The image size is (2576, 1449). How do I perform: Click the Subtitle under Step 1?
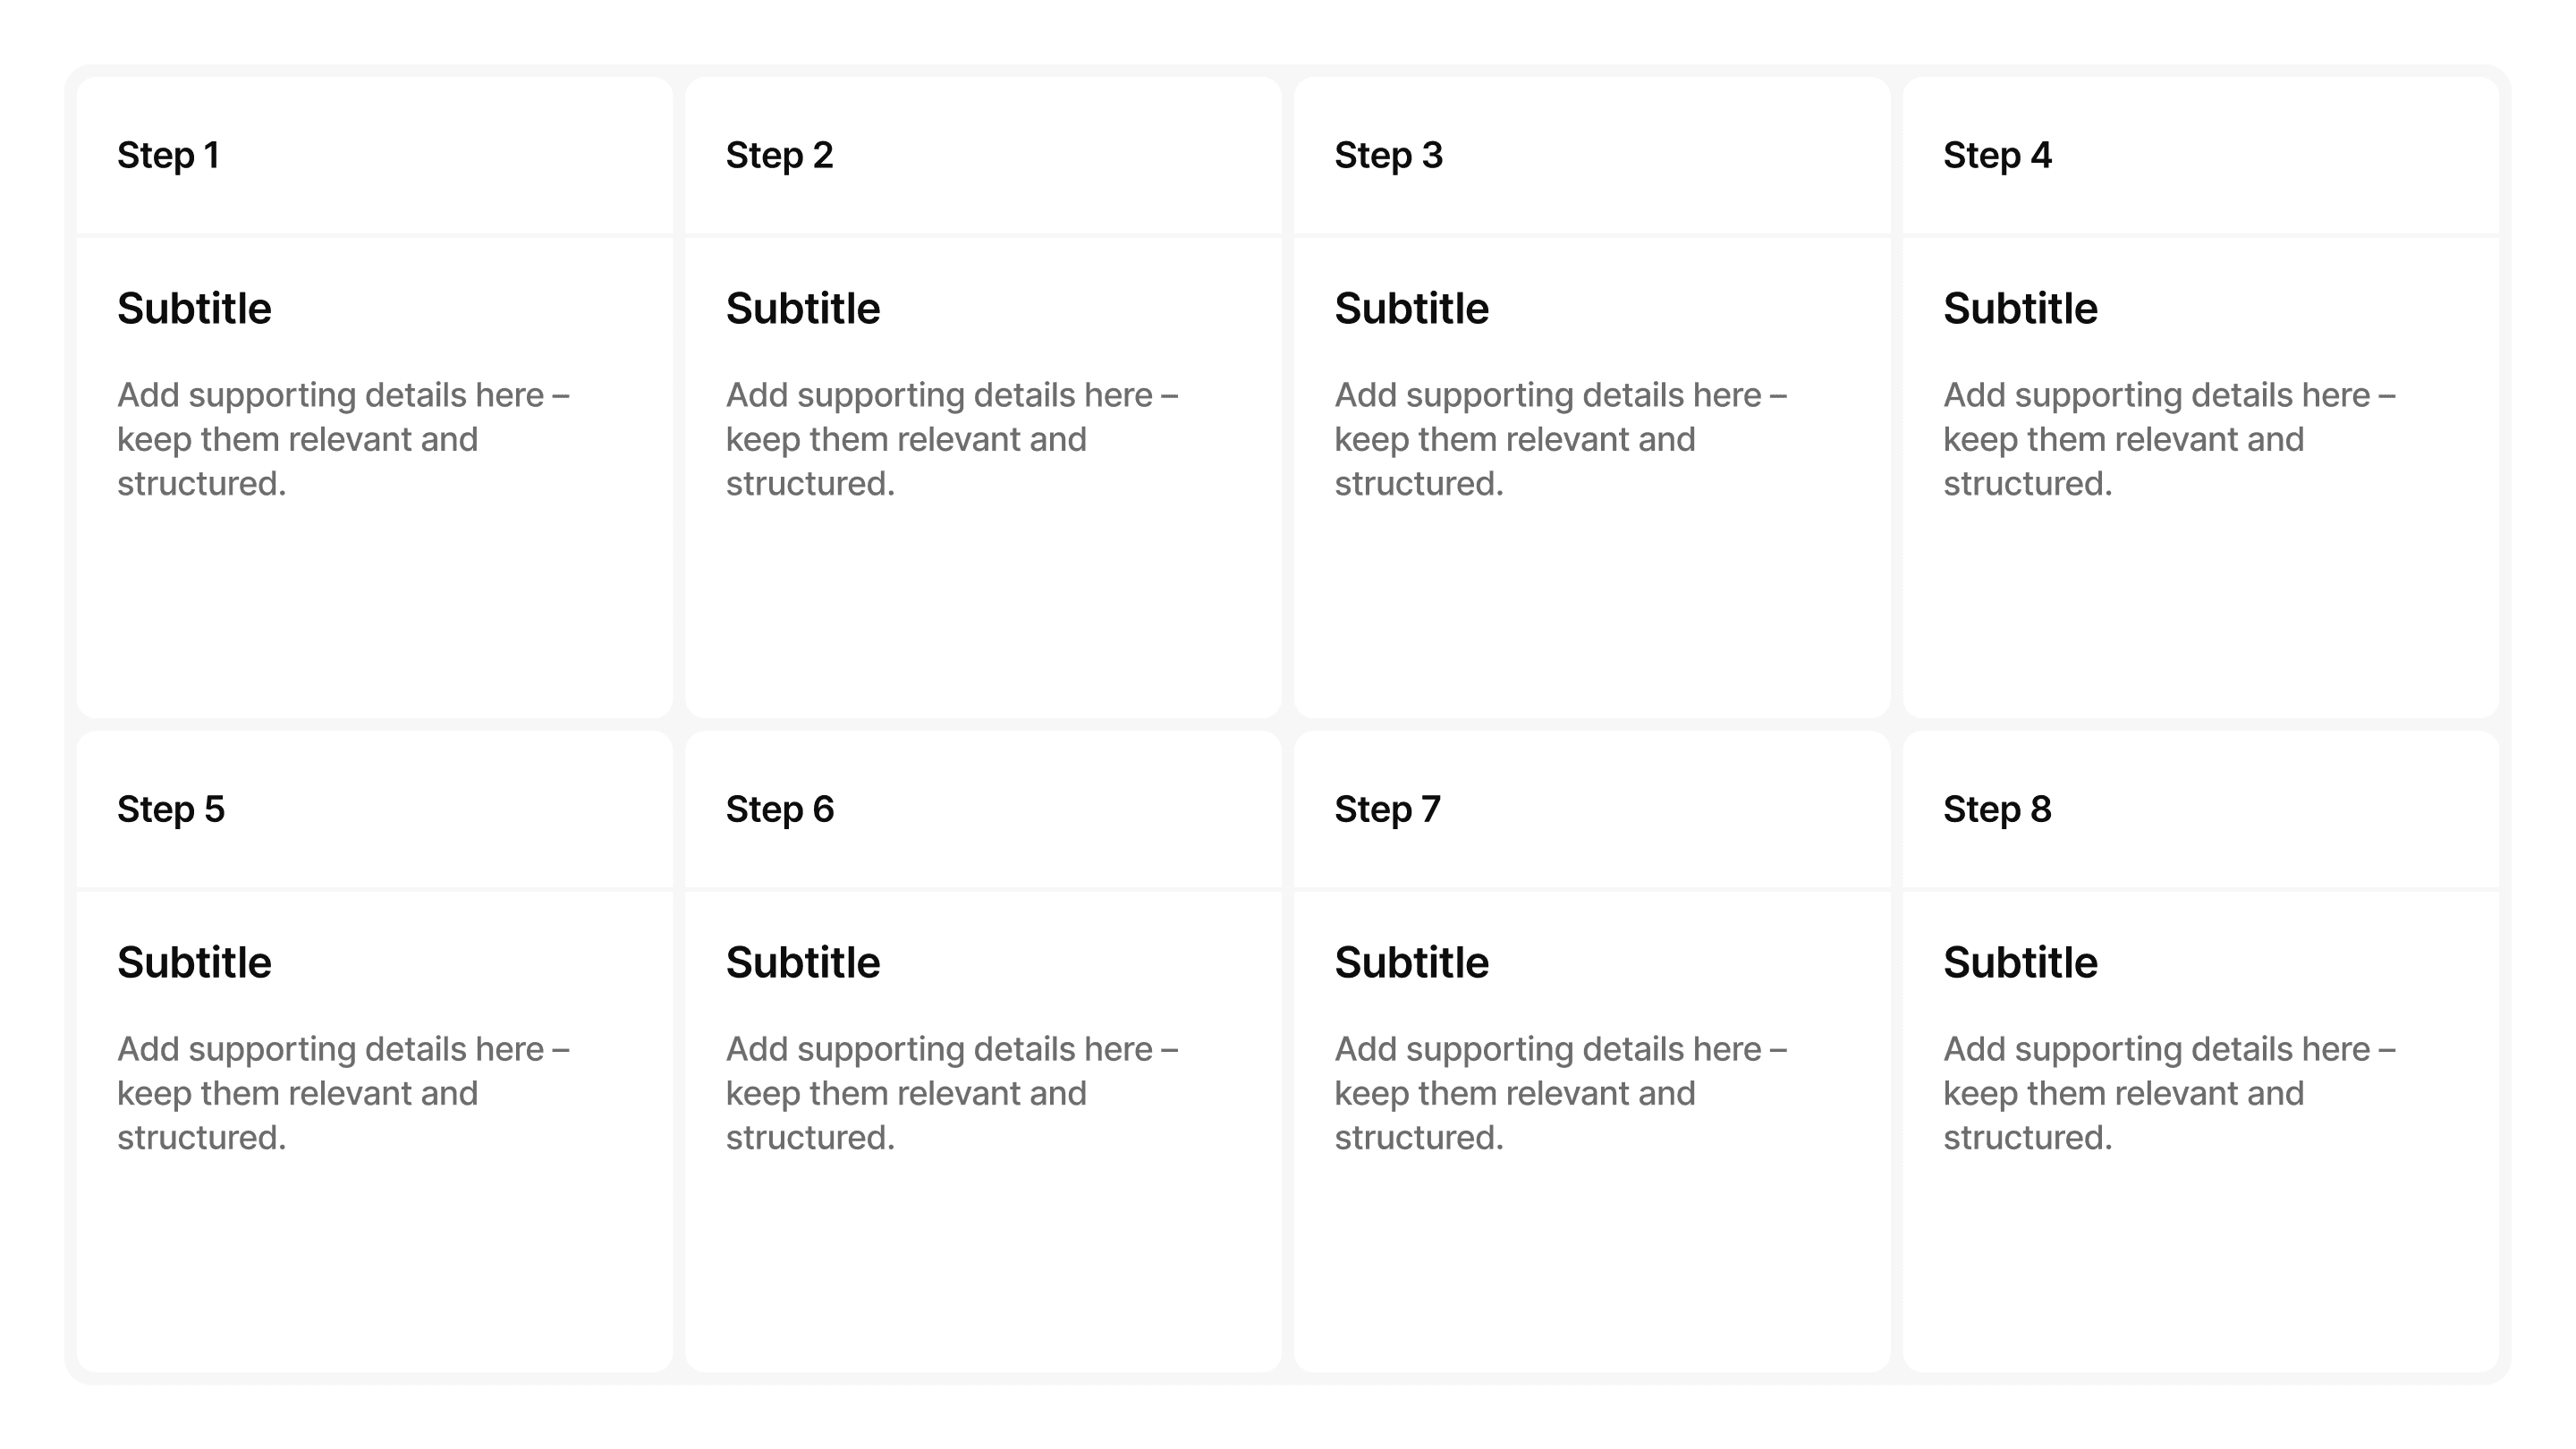[194, 309]
